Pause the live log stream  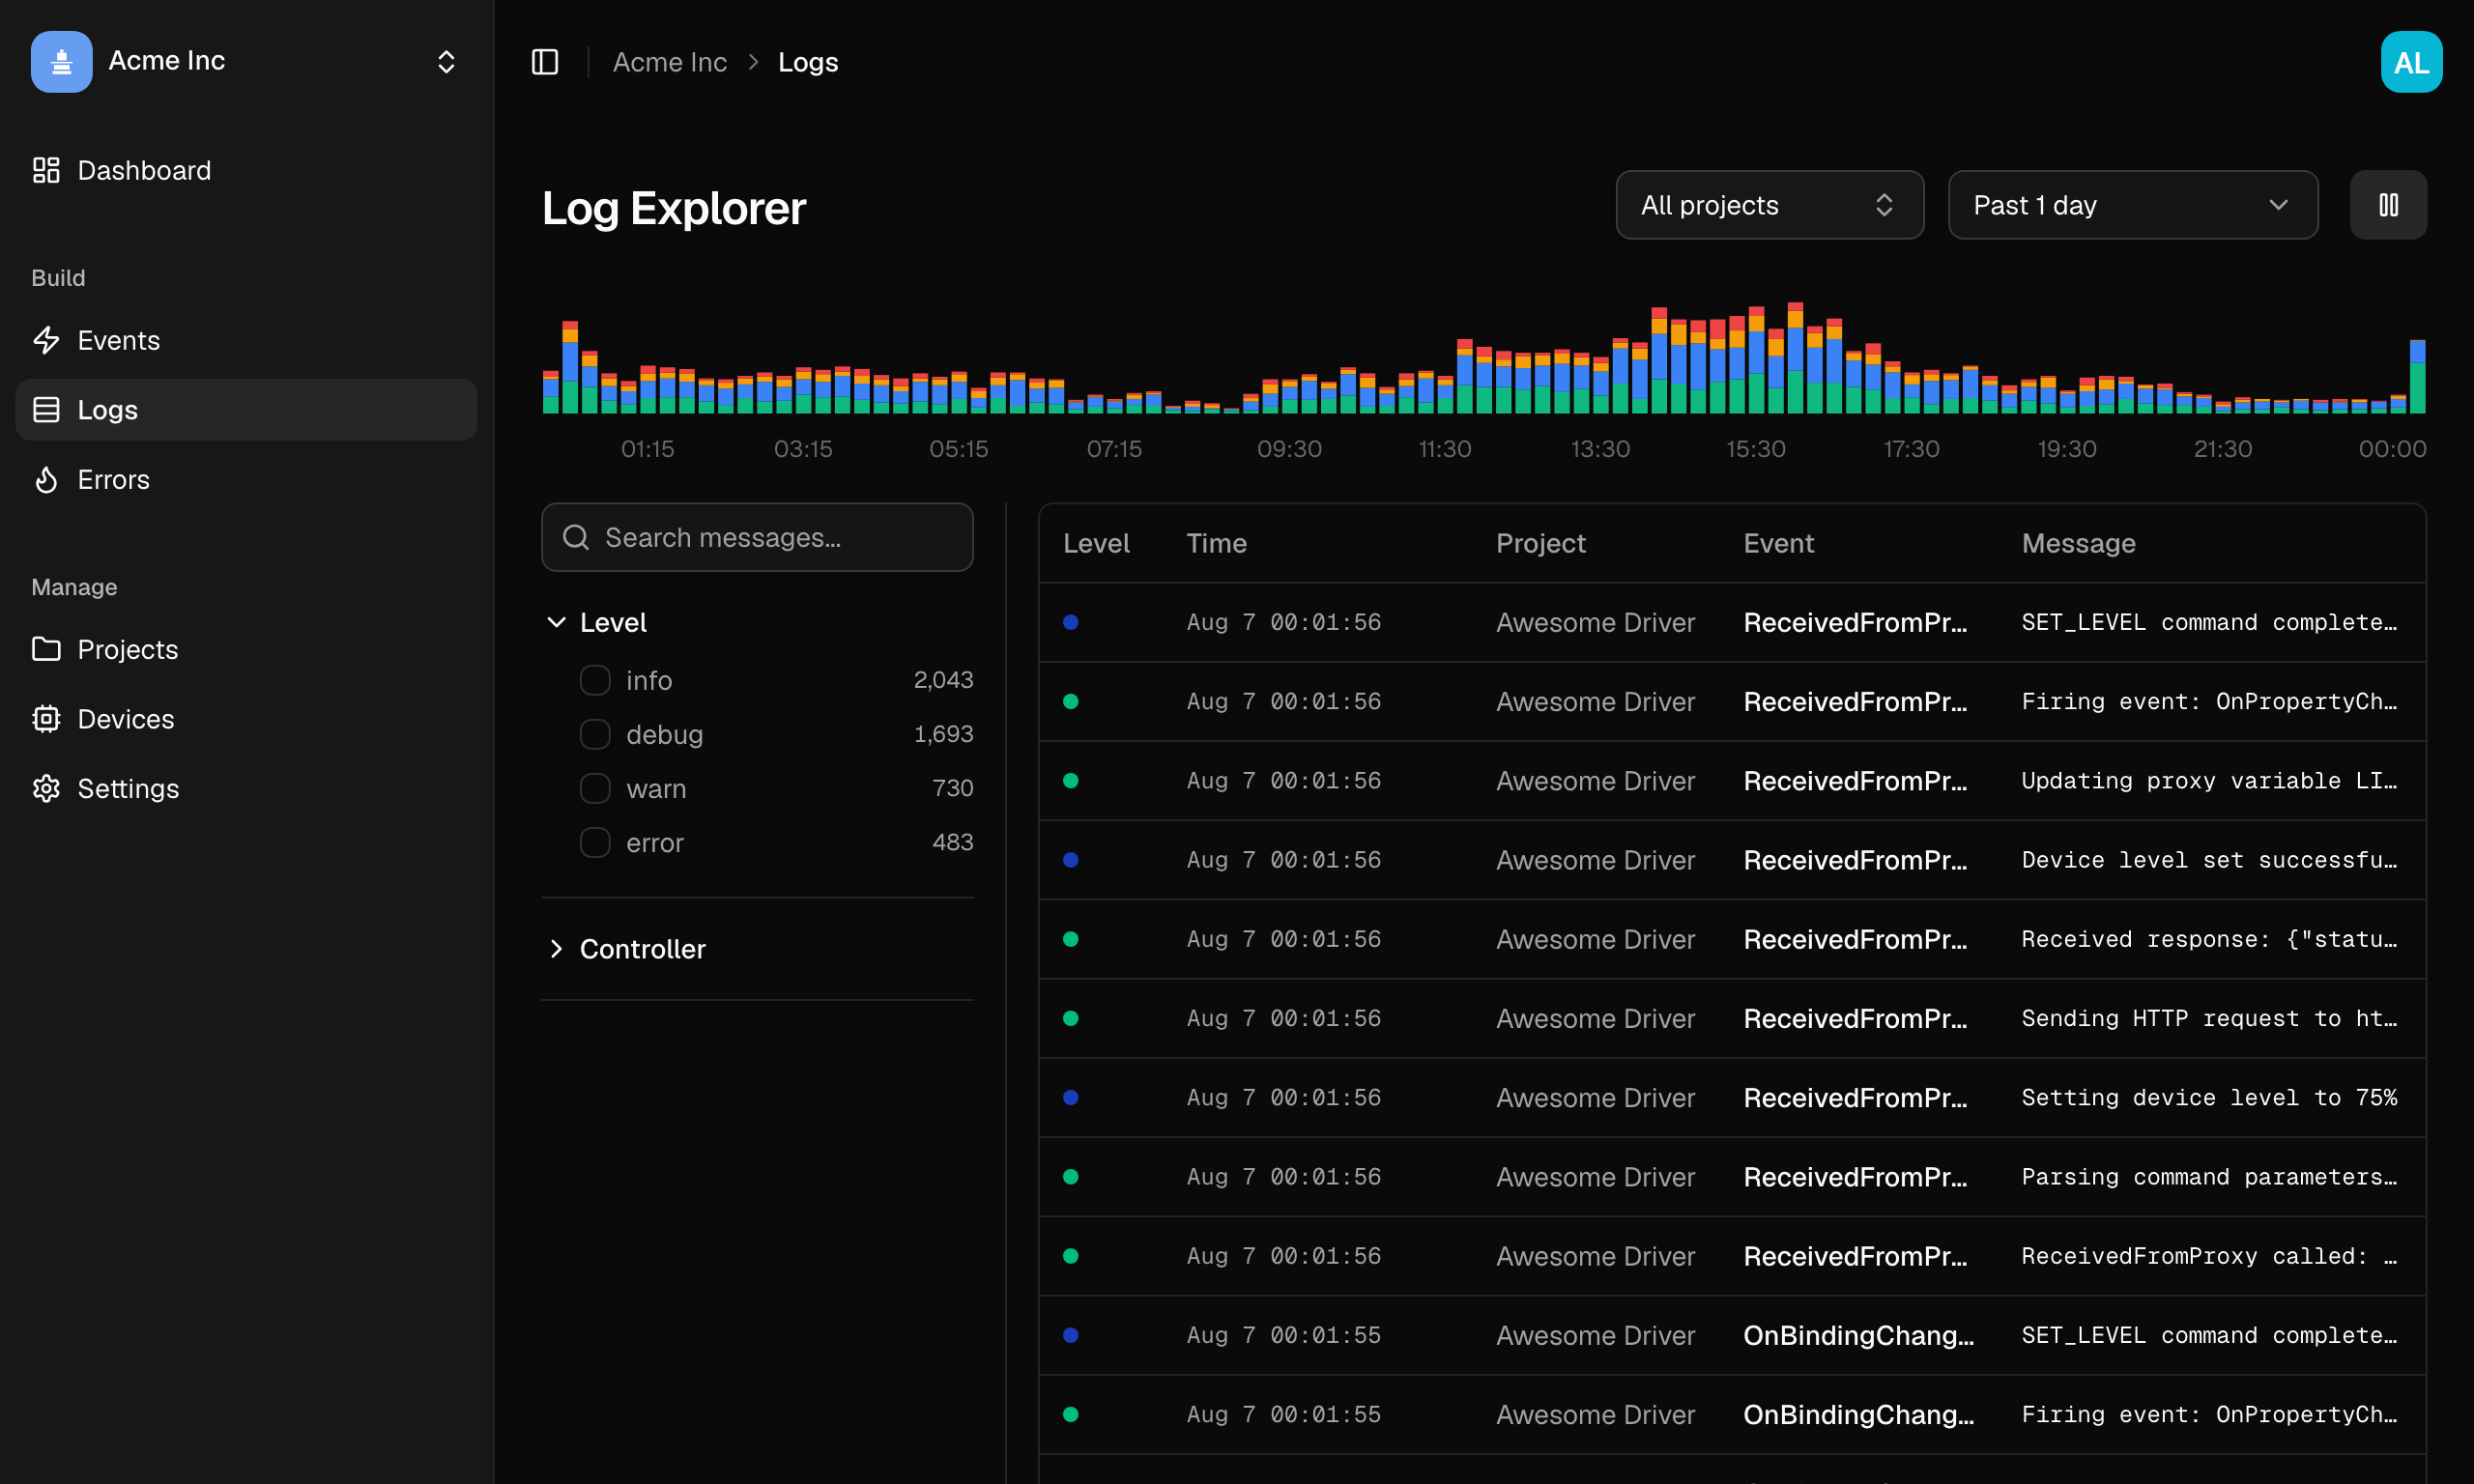(x=2388, y=205)
